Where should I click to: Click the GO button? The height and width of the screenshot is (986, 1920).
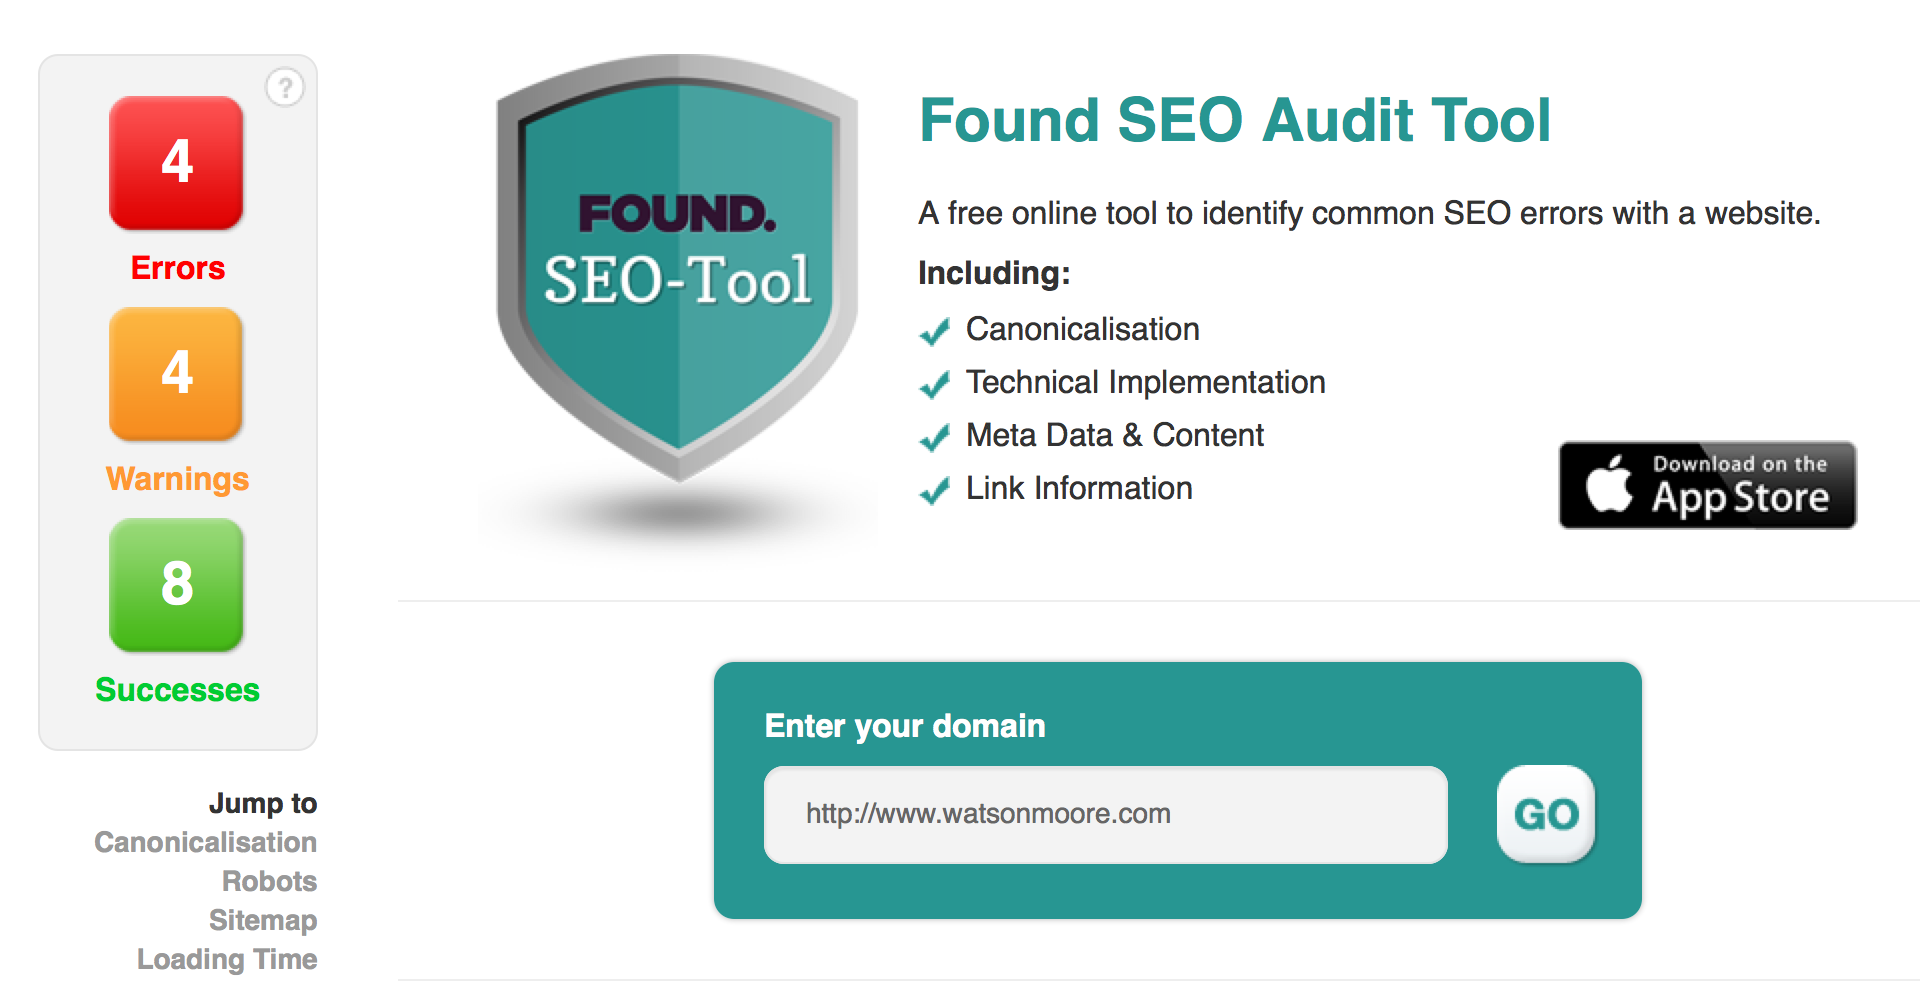coord(1546,814)
